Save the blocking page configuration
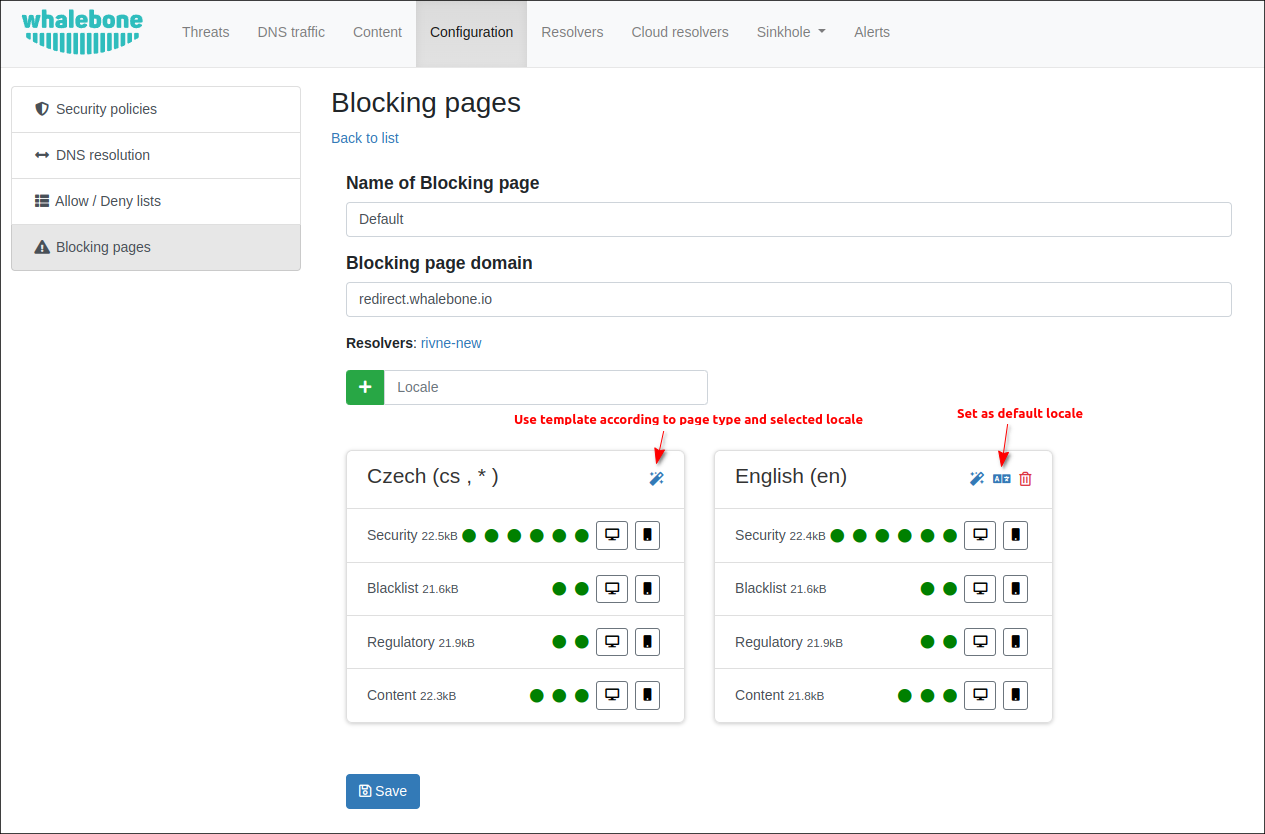Screen dimensions: 1265x834 pos(383,791)
